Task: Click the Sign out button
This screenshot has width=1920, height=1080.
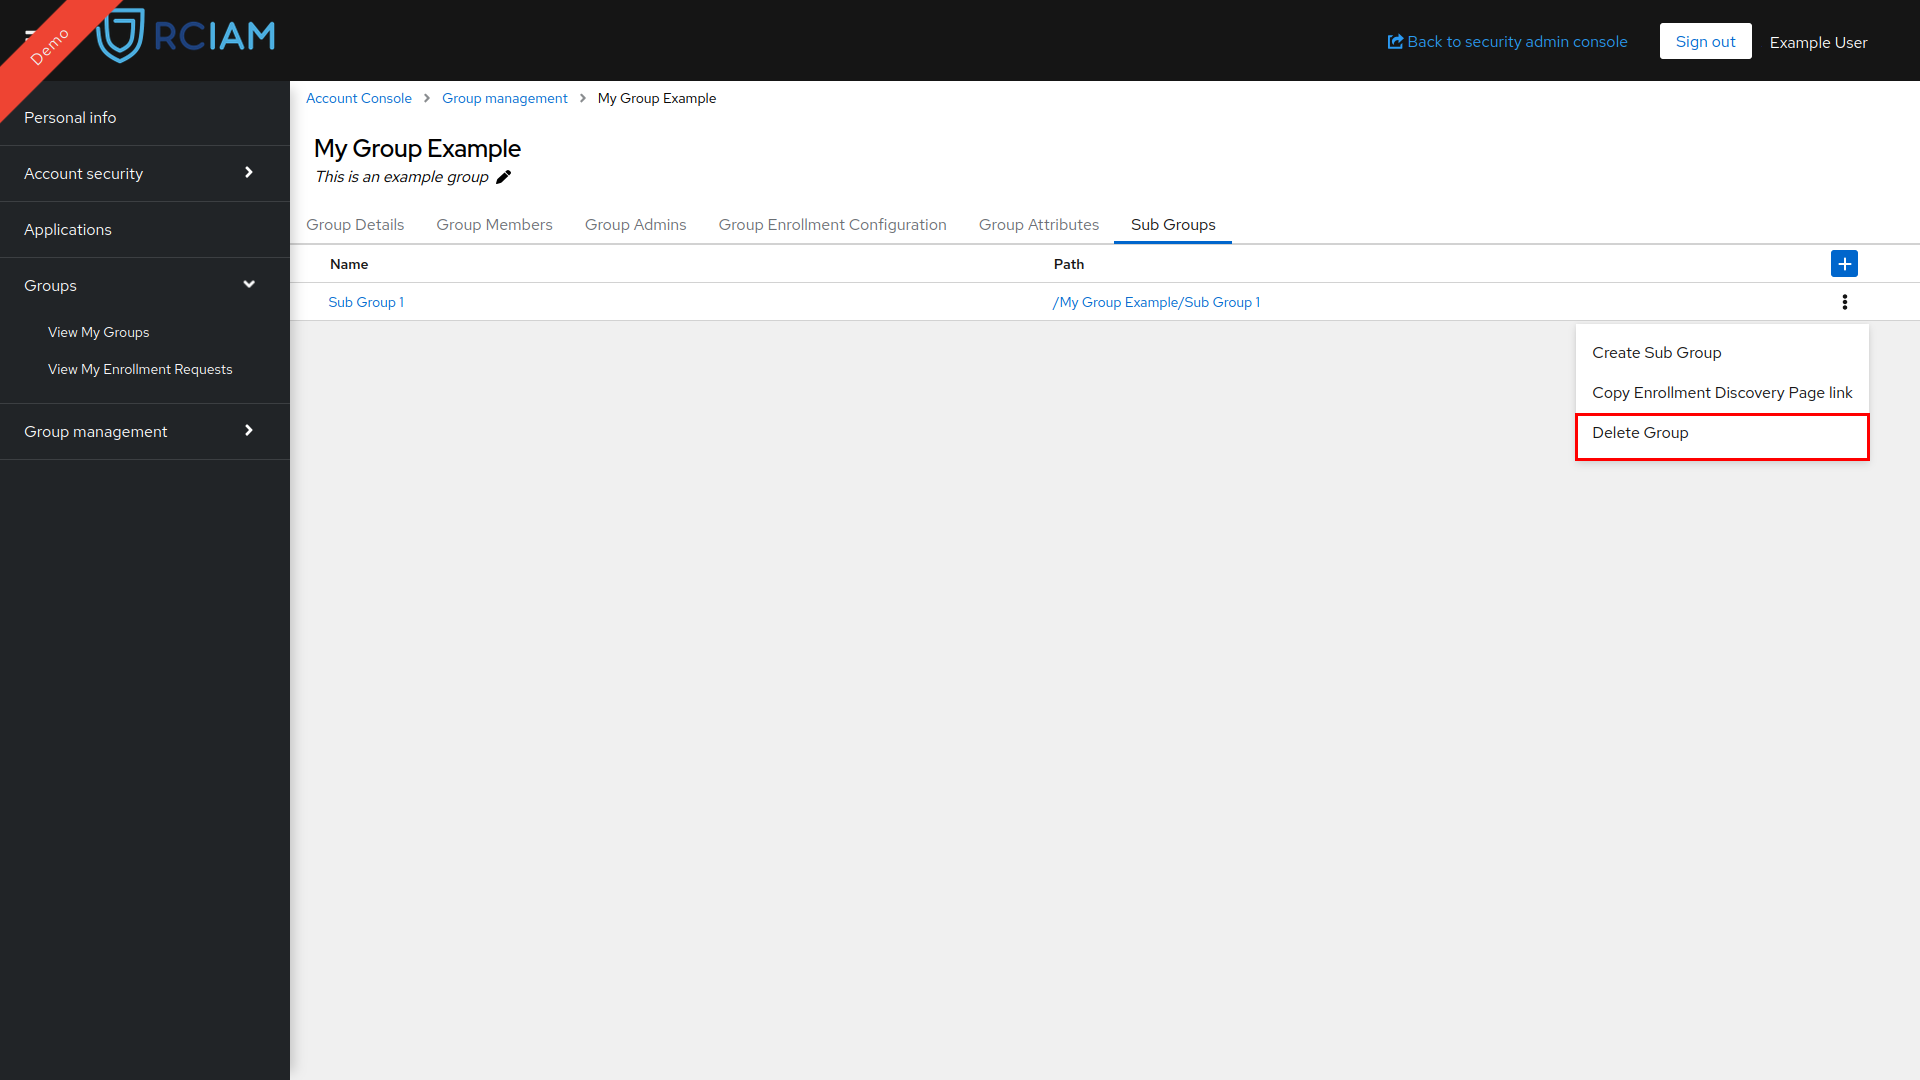Action: (1705, 41)
